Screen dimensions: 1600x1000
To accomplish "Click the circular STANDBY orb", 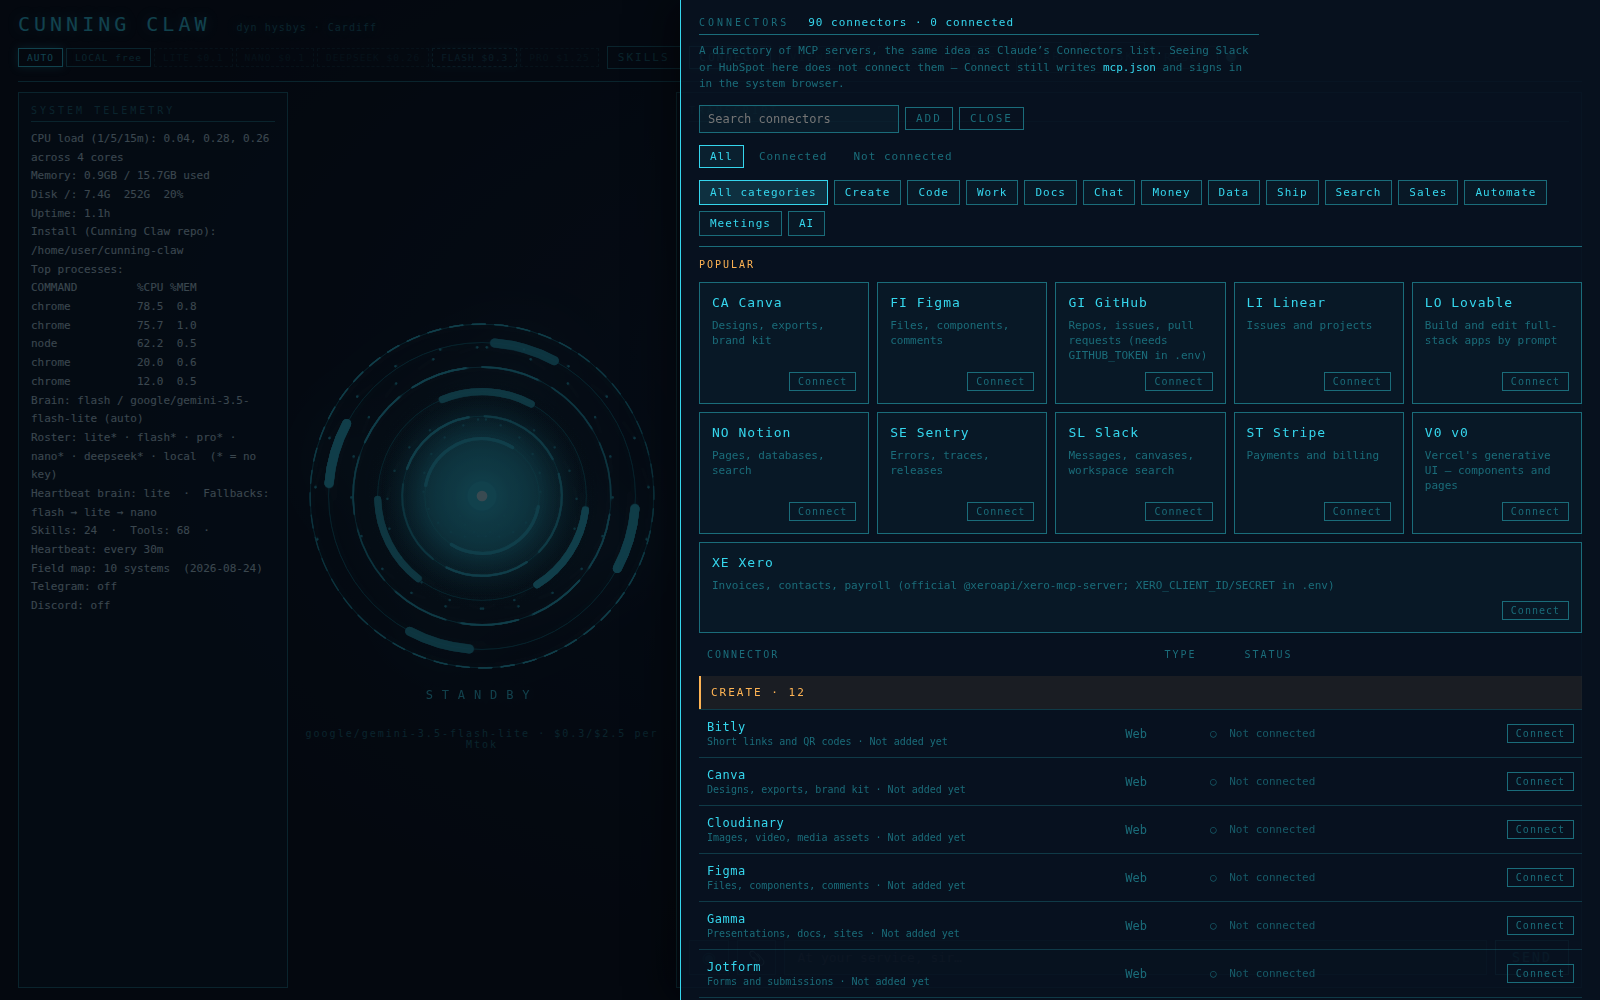I will pyautogui.click(x=482, y=496).
